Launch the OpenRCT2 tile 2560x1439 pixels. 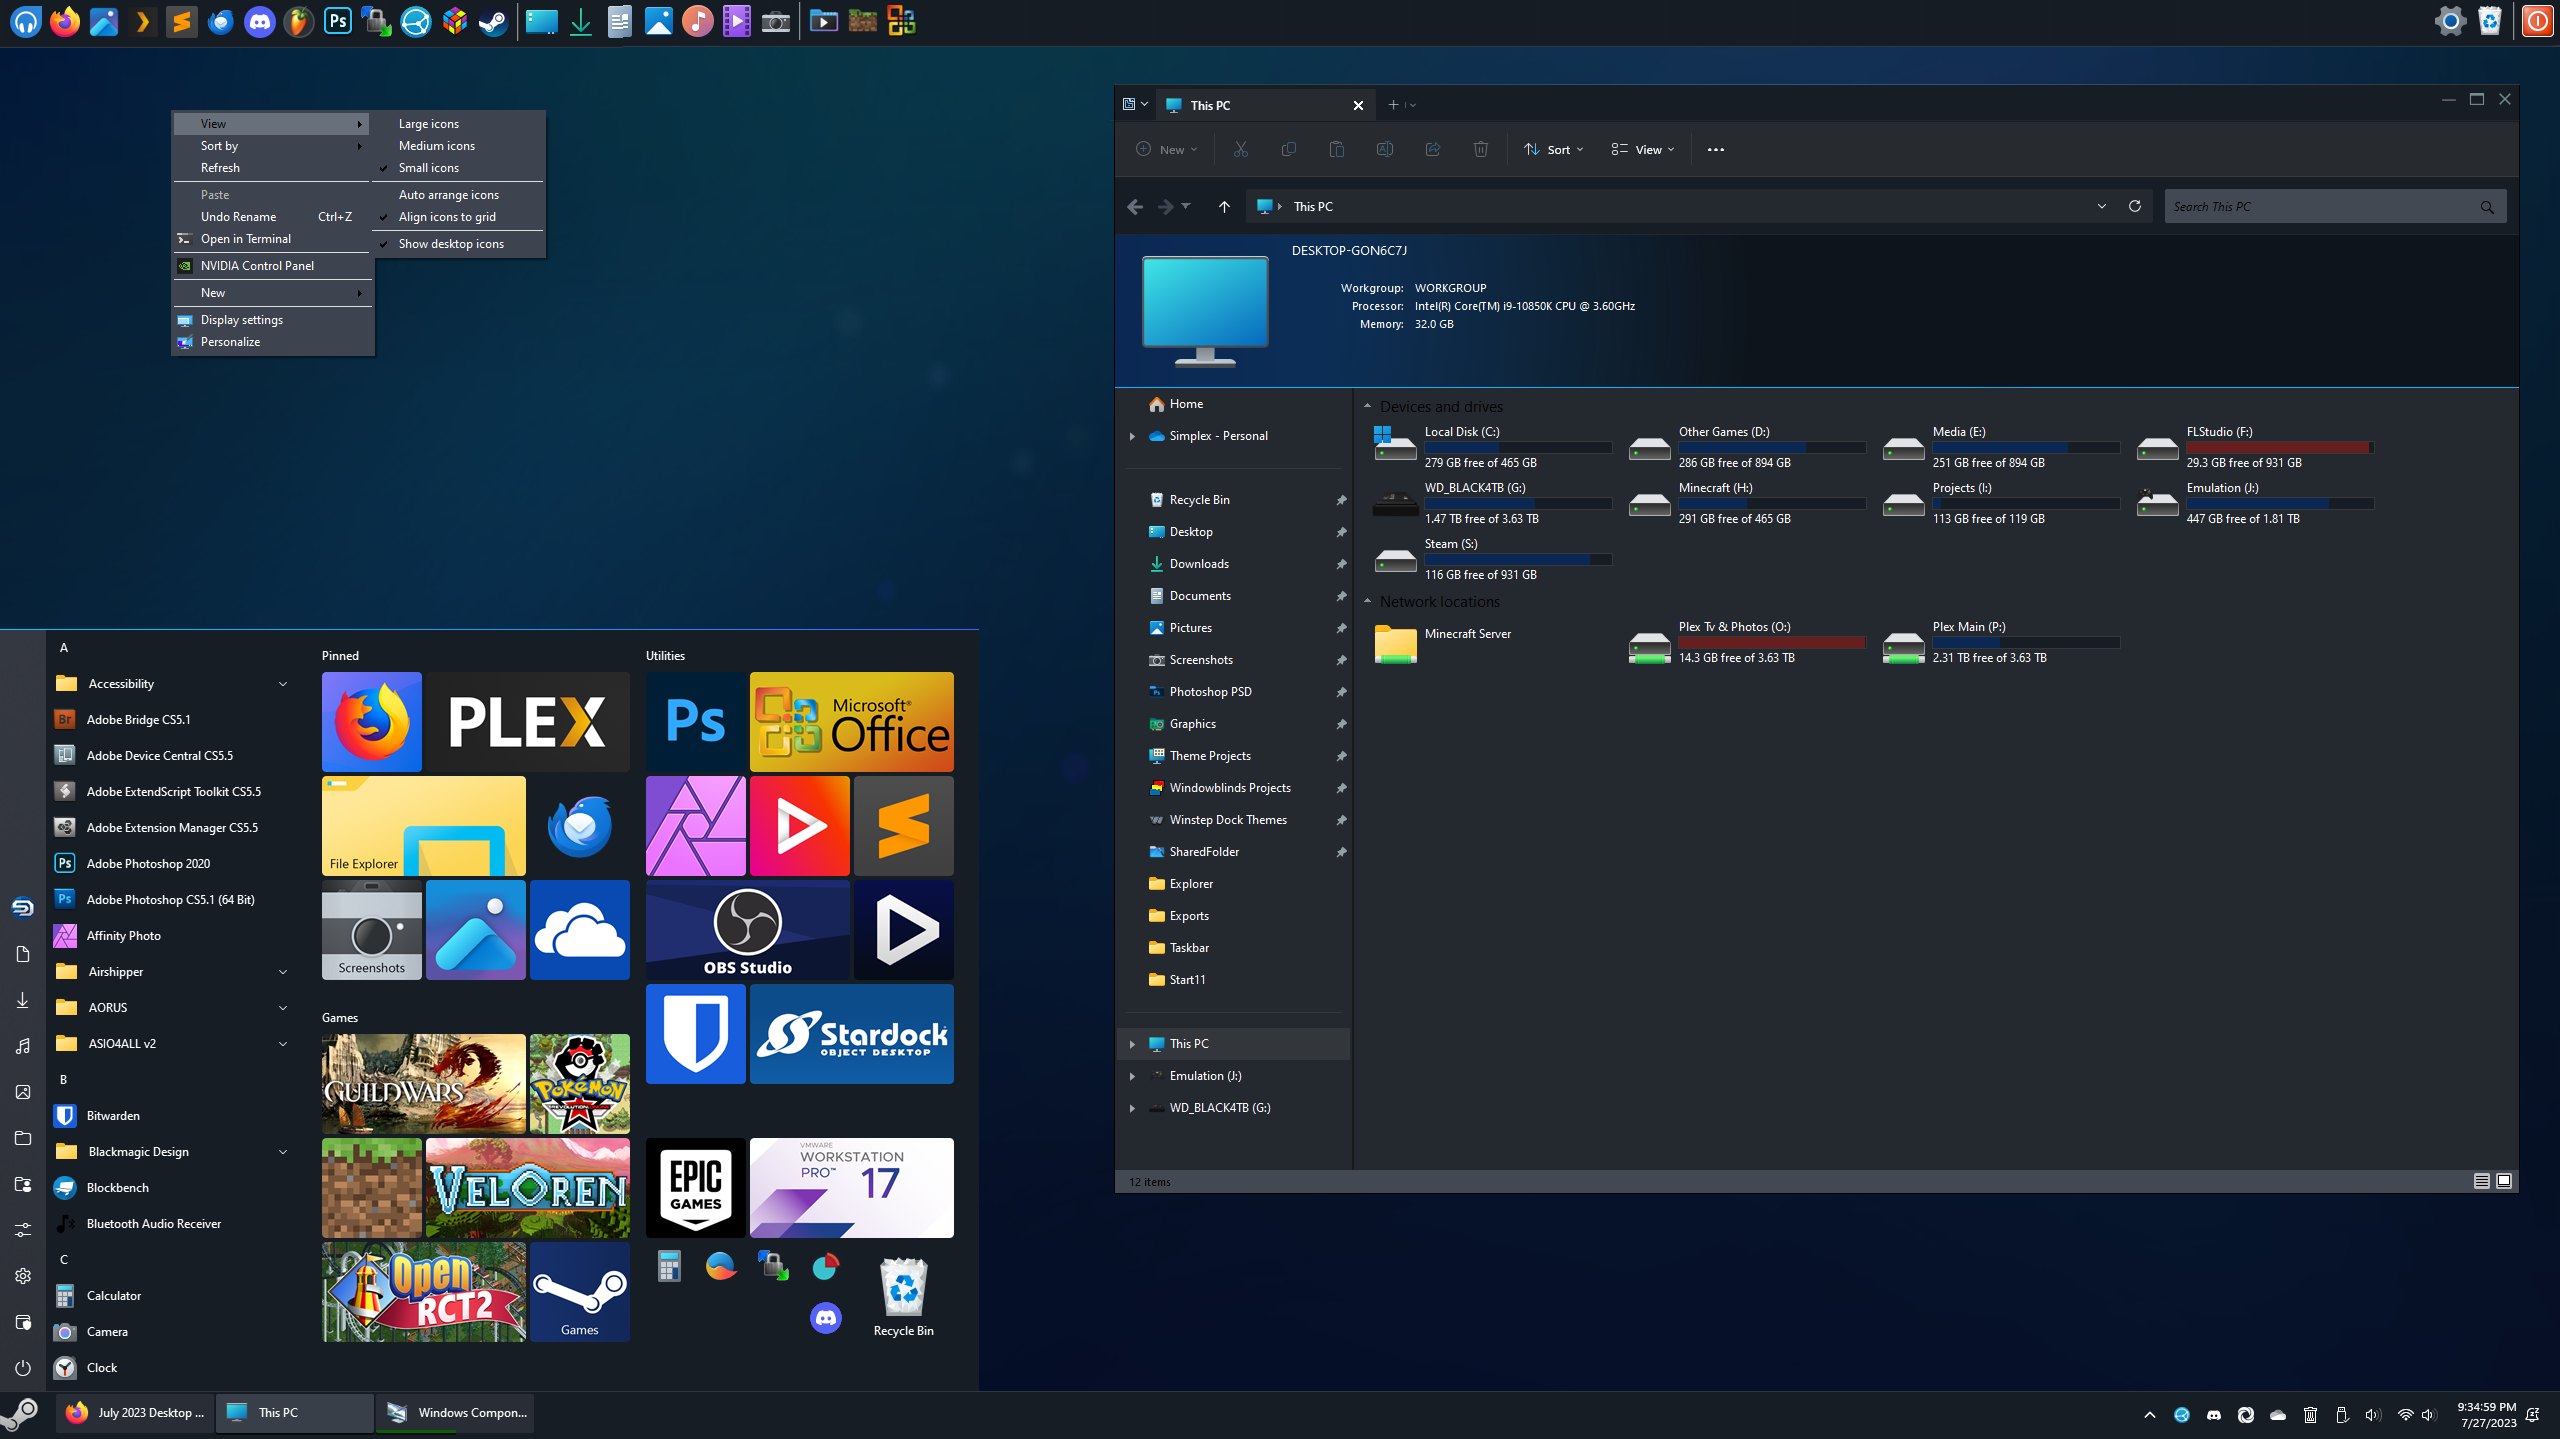click(423, 1291)
